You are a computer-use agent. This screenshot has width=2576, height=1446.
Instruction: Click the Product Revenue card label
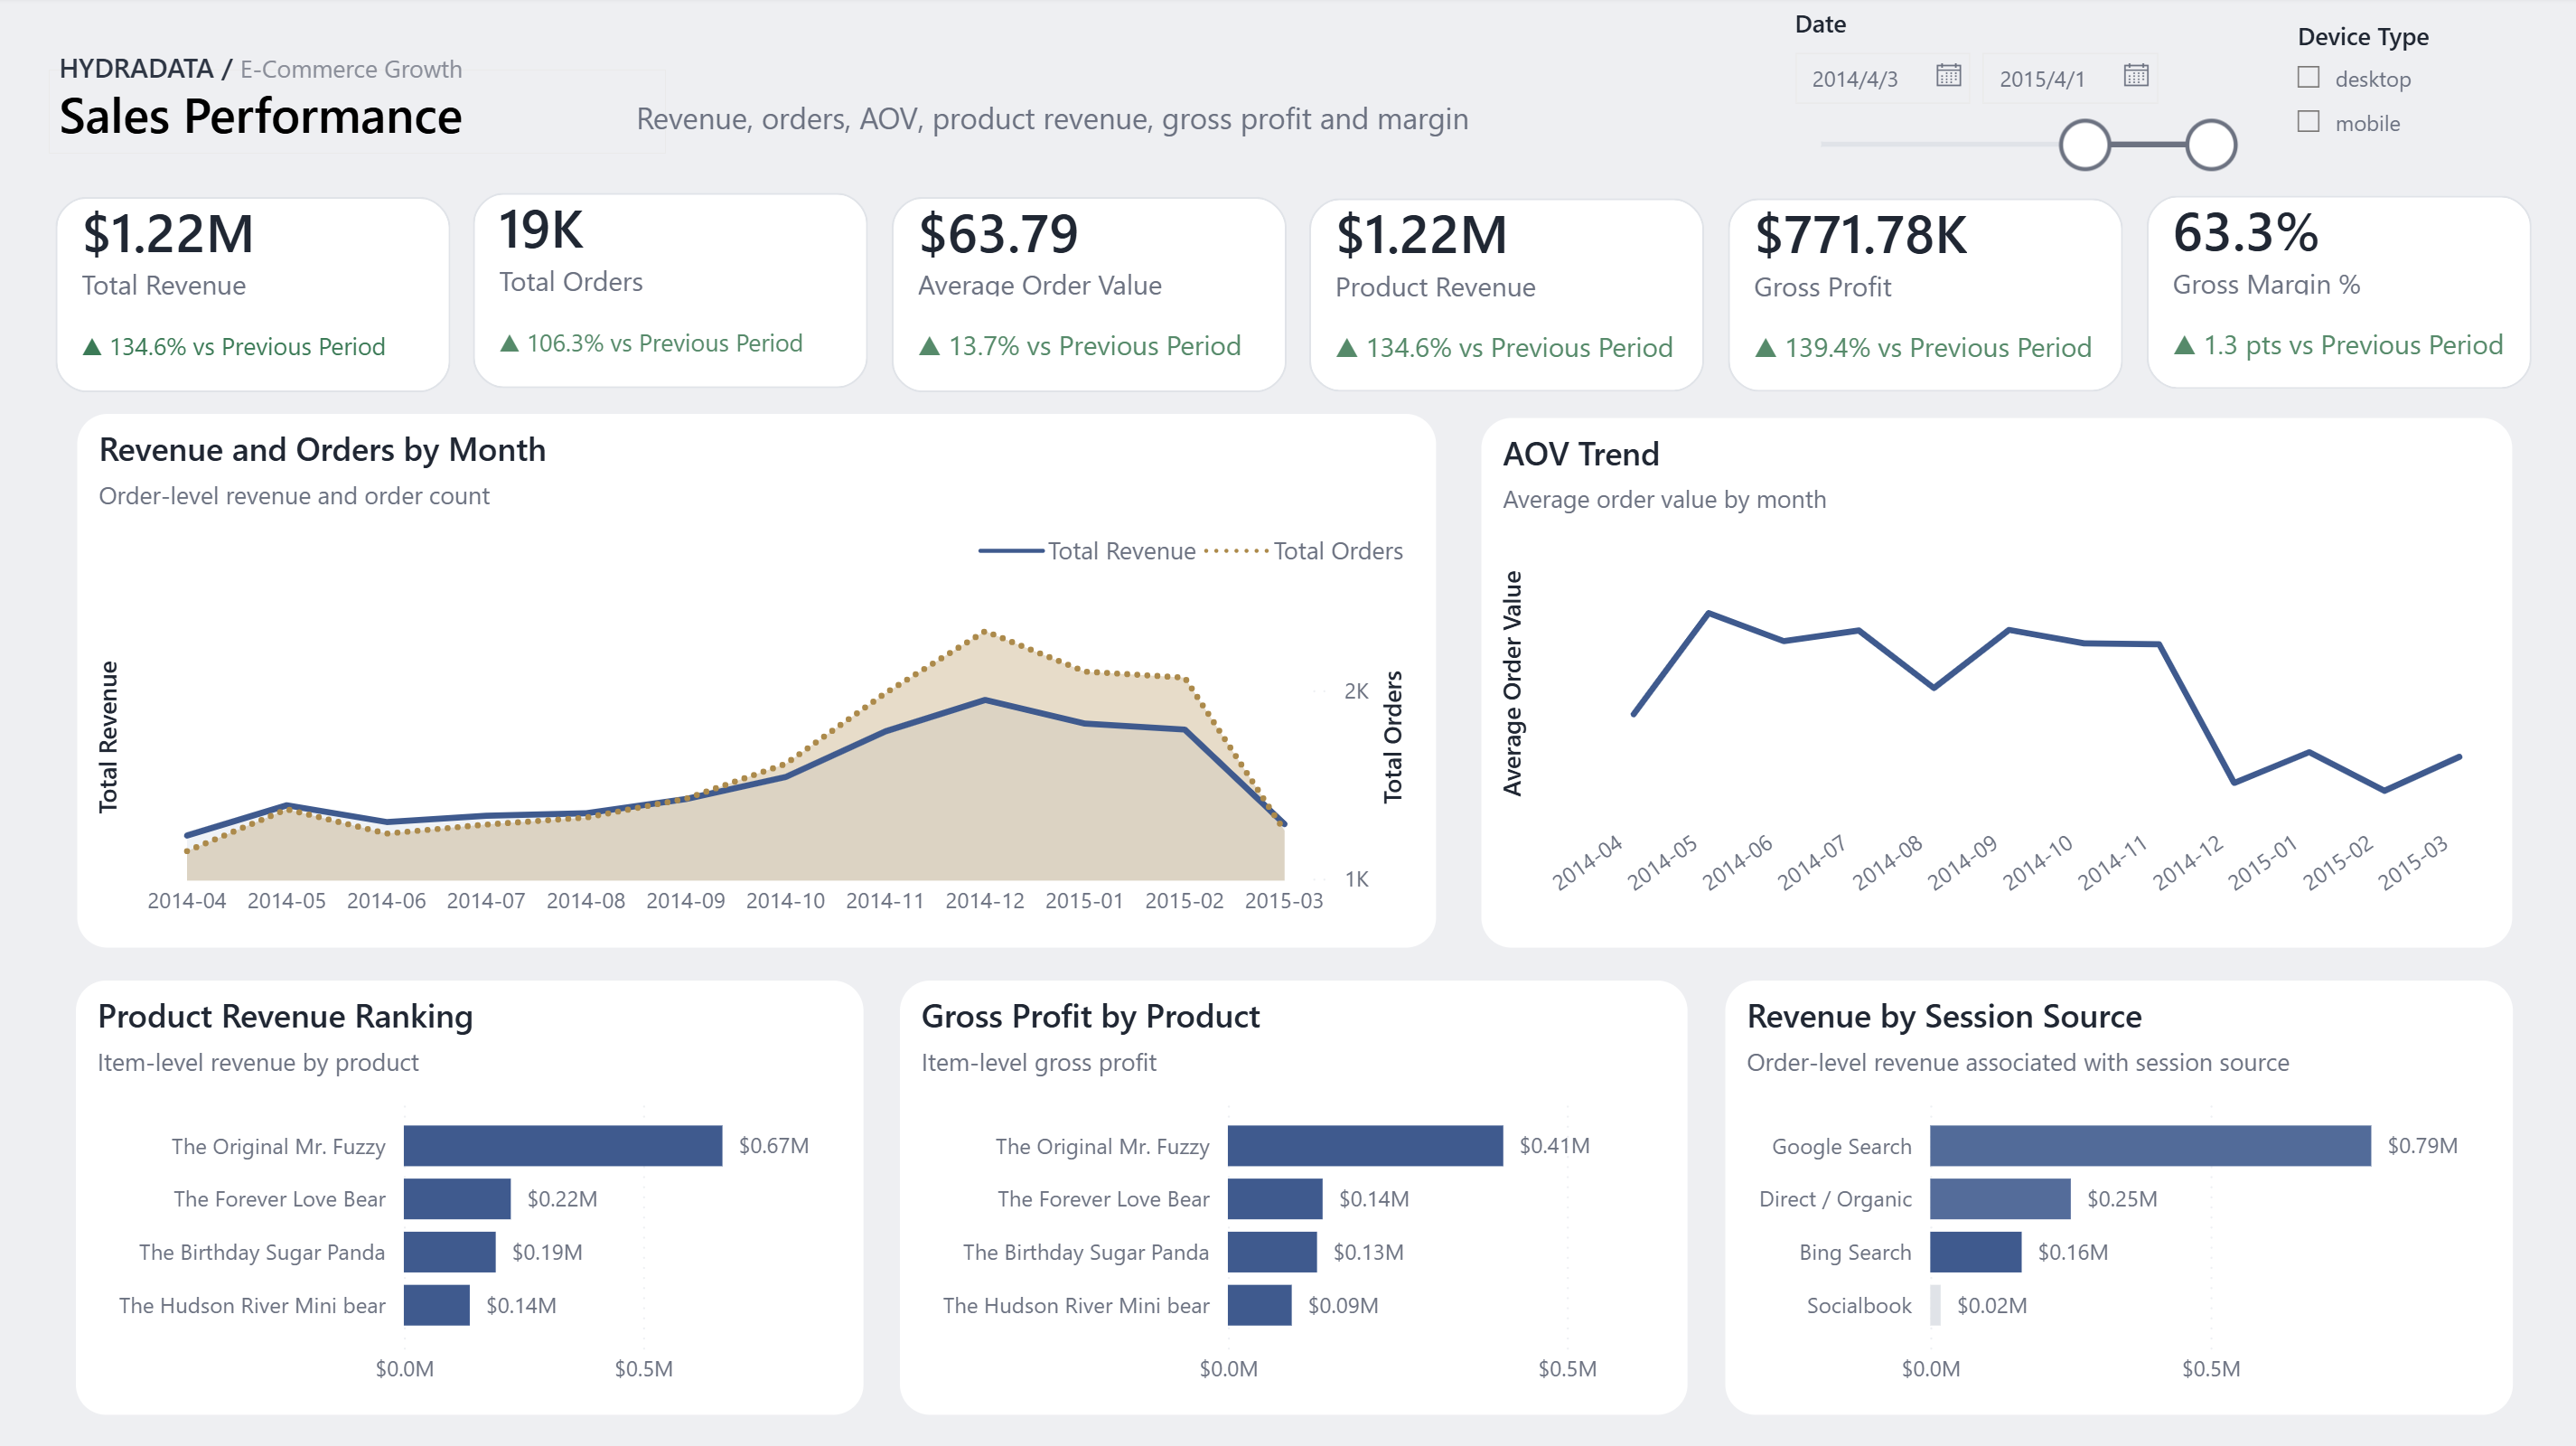(x=1435, y=287)
